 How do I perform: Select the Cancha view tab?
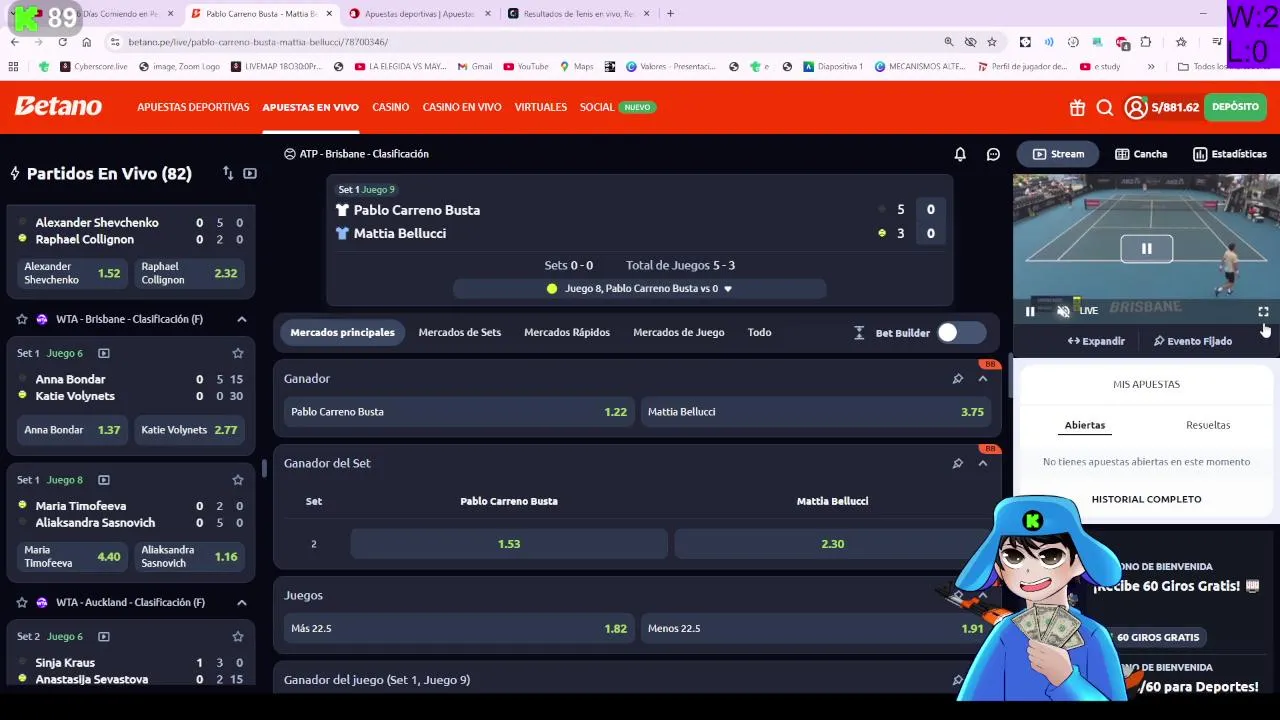pos(1141,154)
